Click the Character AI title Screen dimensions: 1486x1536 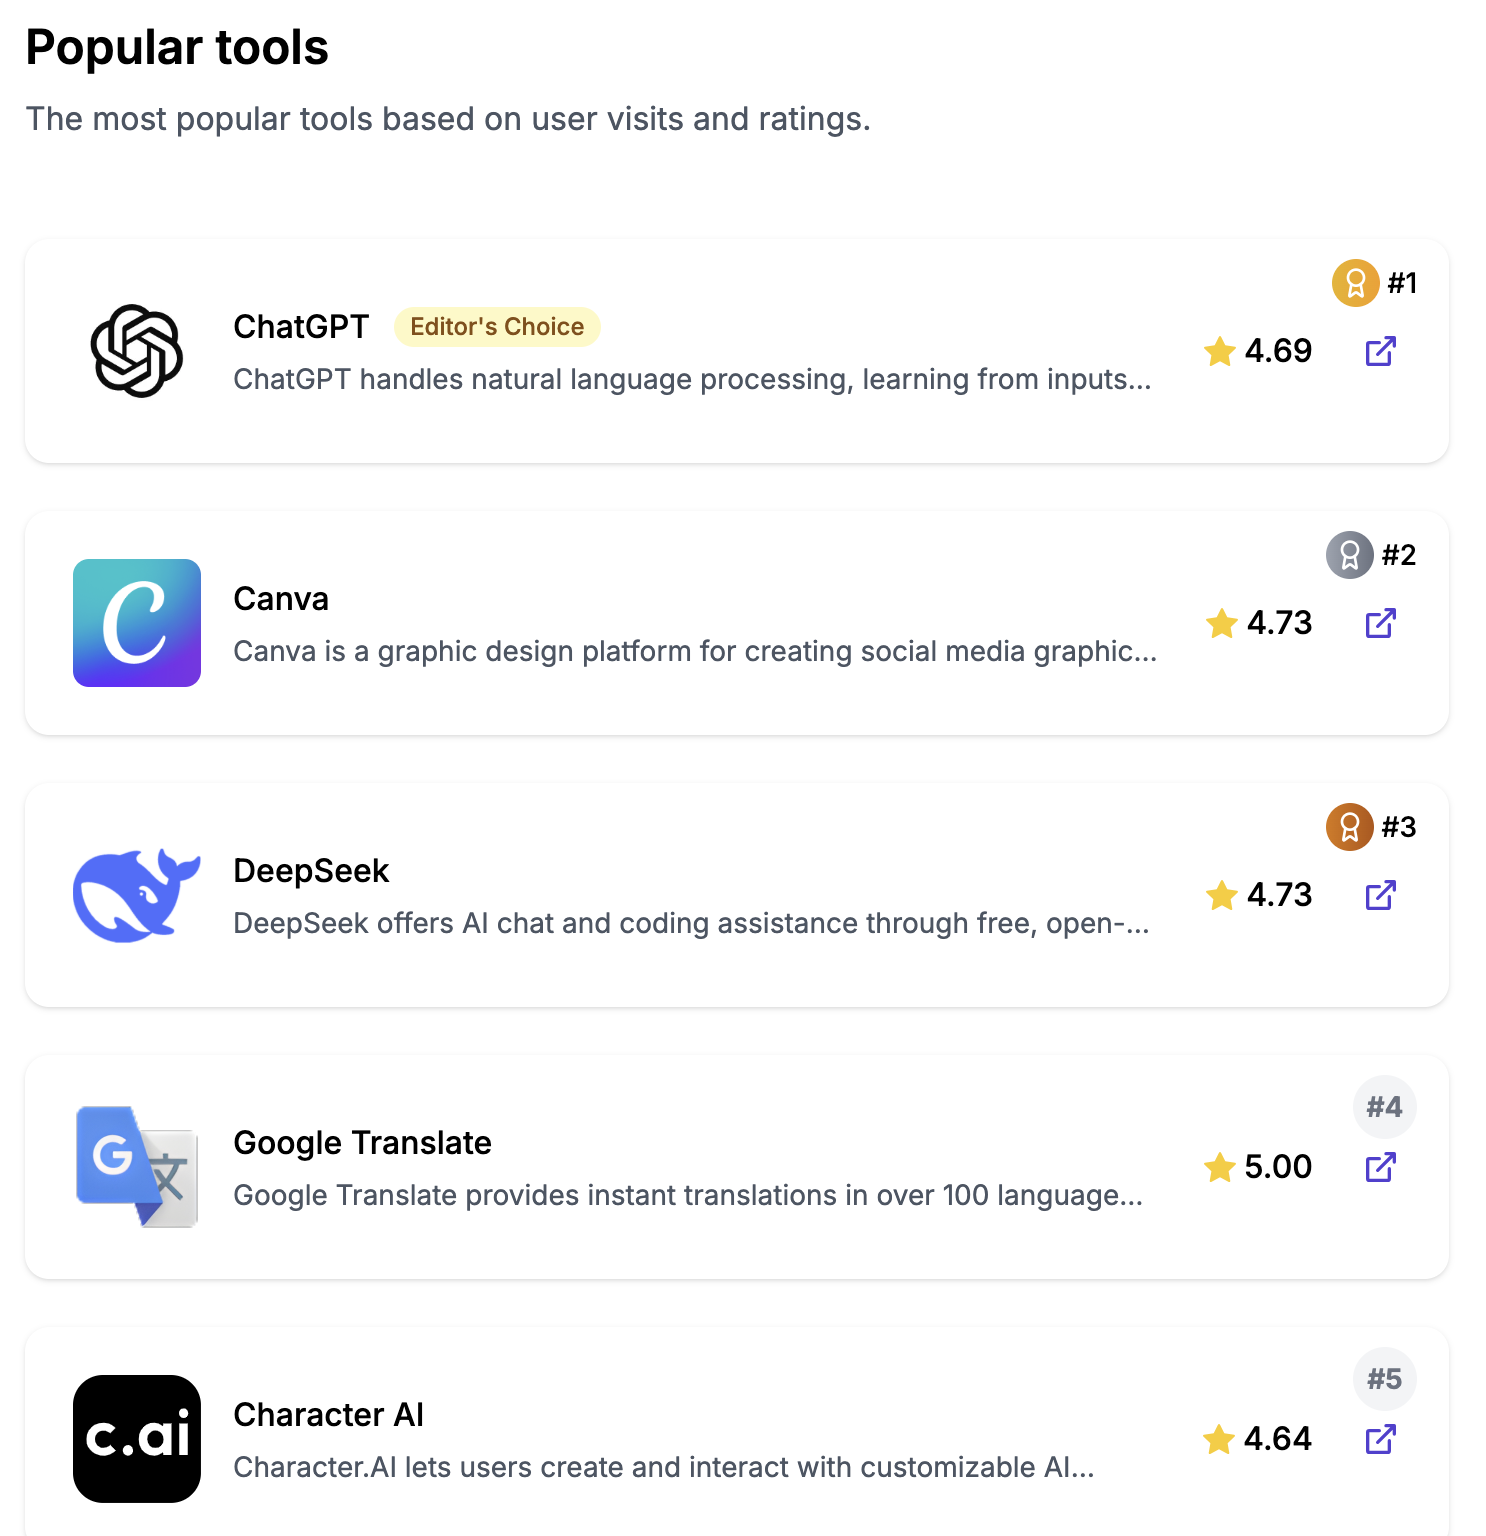328,1415
